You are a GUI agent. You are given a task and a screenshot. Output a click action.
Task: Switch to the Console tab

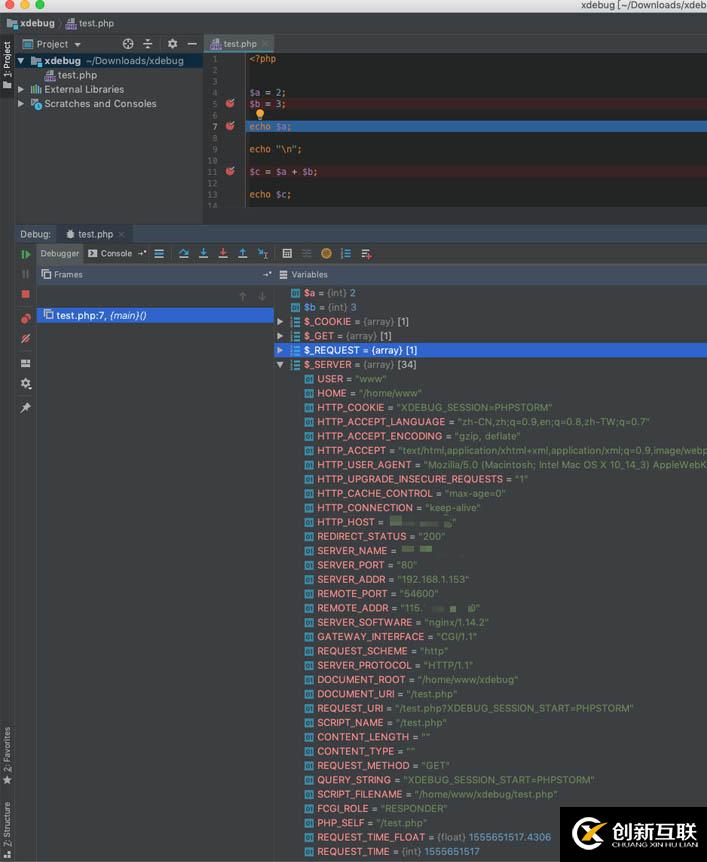click(x=110, y=254)
